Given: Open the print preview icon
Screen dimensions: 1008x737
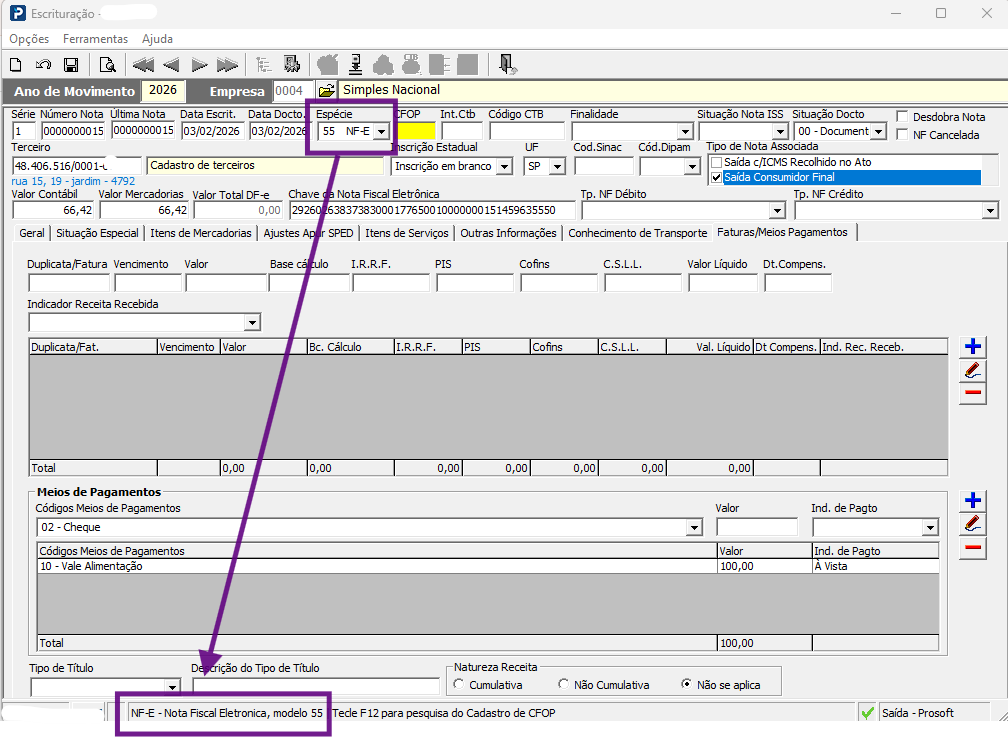Looking at the screenshot, I should click(x=107, y=65).
